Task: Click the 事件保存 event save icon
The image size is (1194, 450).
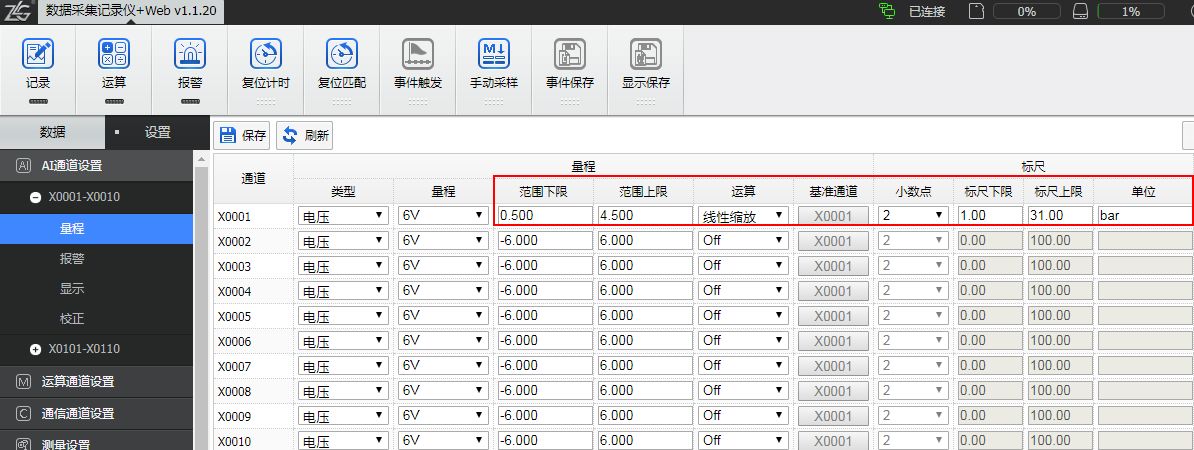Action: tap(569, 54)
